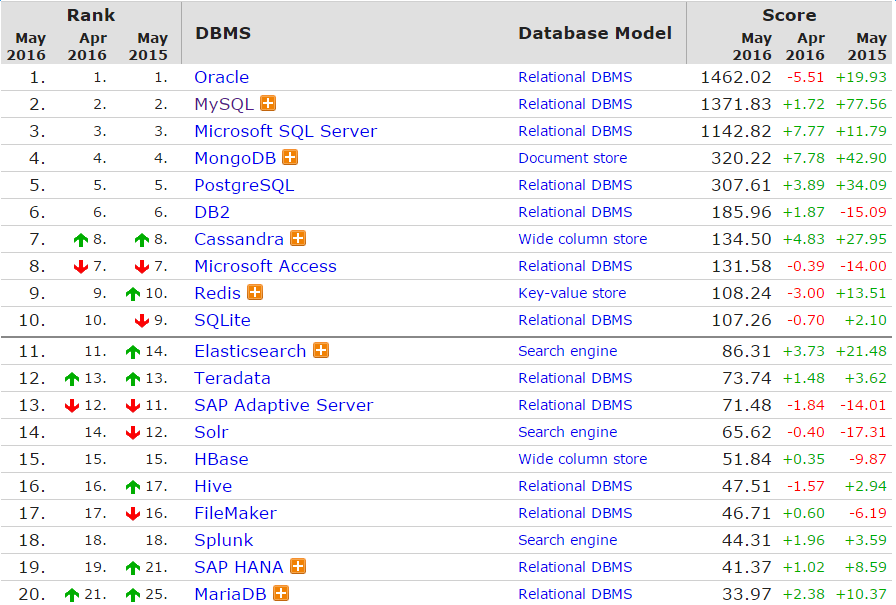
Task: Click the score change value +77.56
Action: pyautogui.click(x=861, y=104)
